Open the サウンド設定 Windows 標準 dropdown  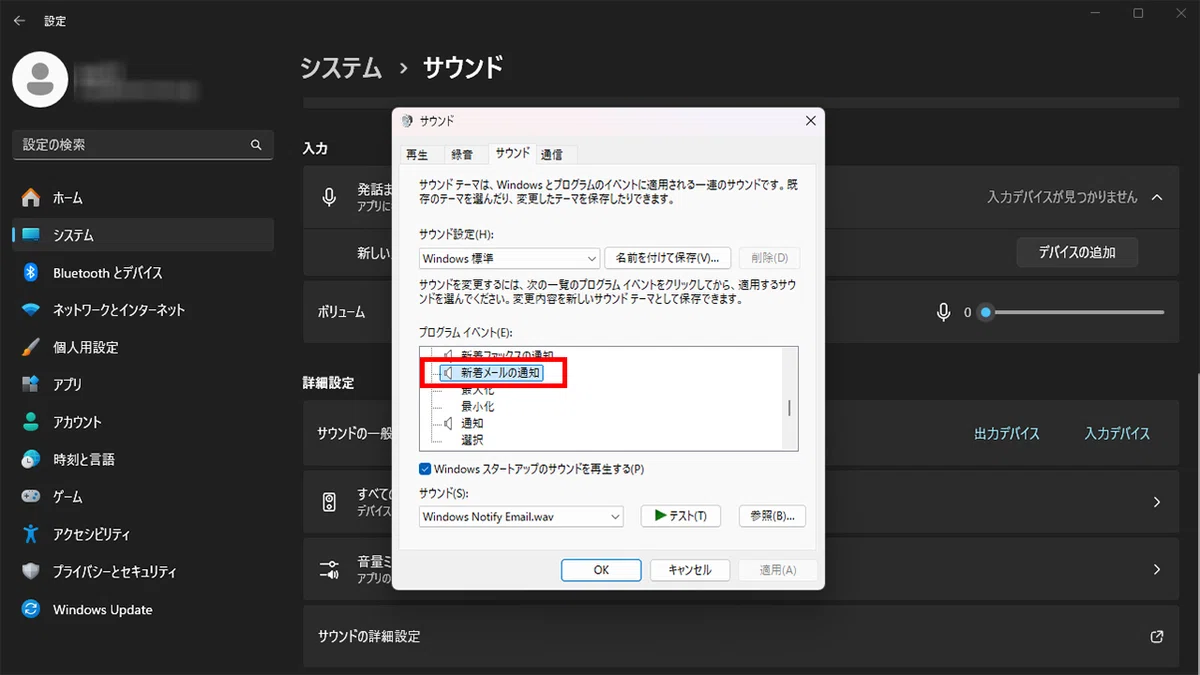(509, 258)
